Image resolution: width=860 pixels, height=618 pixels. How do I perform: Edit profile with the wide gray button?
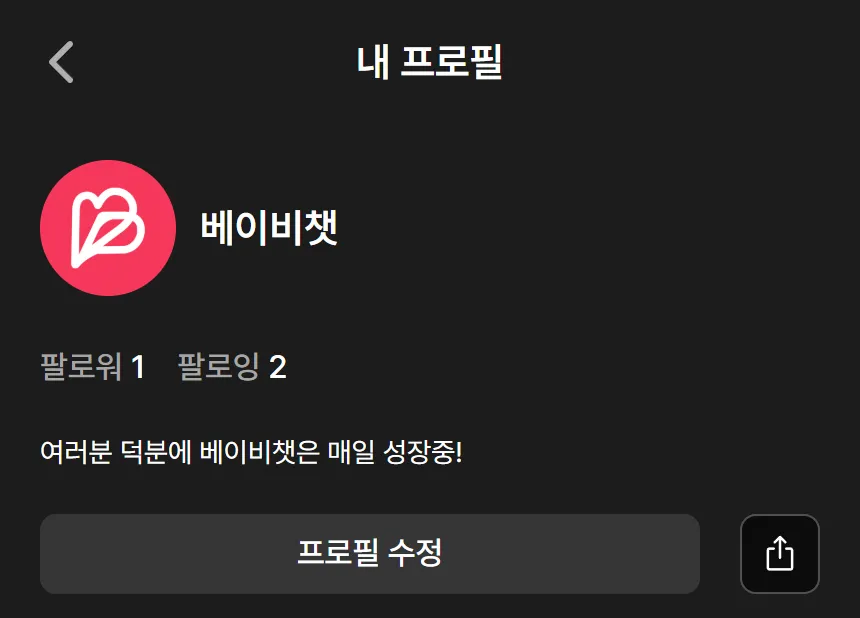point(370,554)
